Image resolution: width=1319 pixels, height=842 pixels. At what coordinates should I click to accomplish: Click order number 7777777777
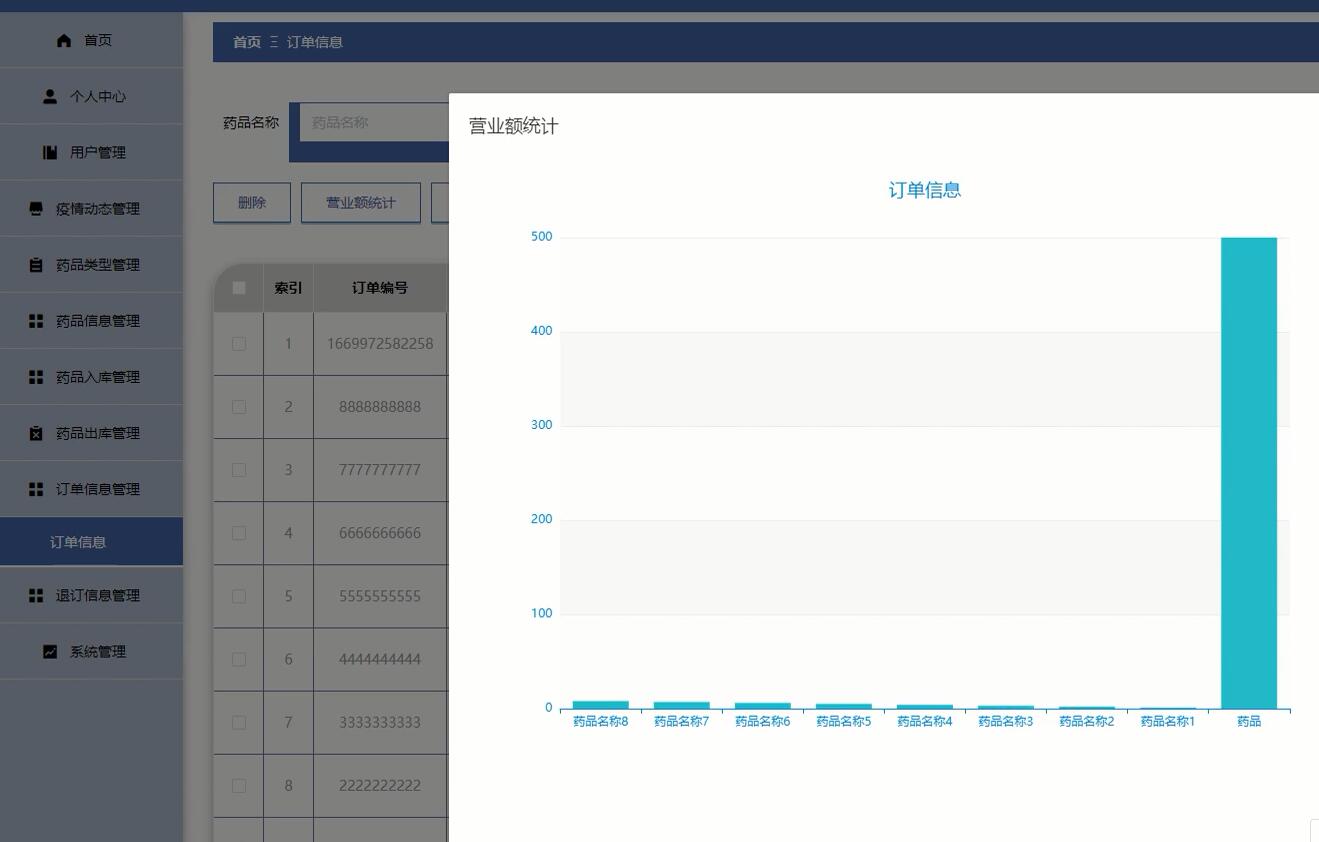click(x=380, y=470)
